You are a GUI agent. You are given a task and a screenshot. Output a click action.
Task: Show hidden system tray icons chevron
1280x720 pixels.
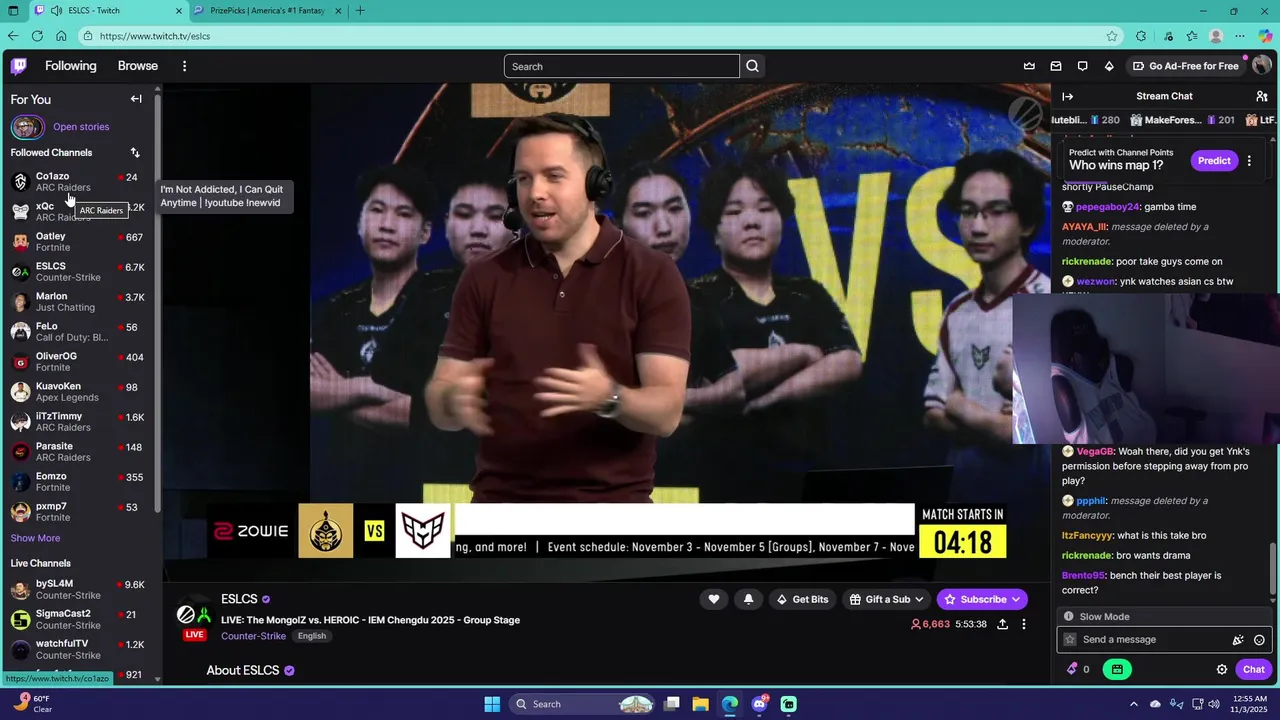(x=1133, y=704)
